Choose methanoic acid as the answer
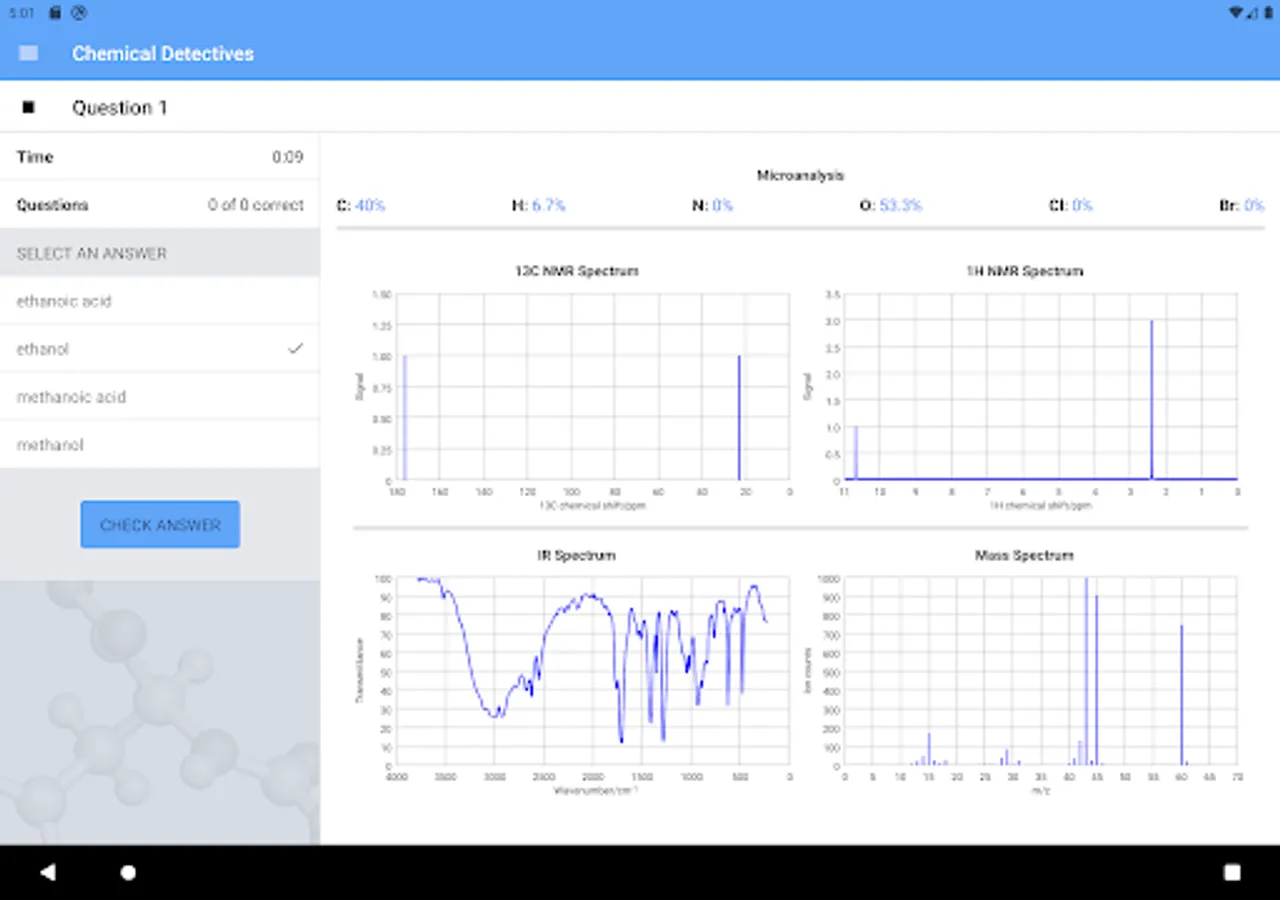This screenshot has height=900, width=1280. (x=160, y=397)
